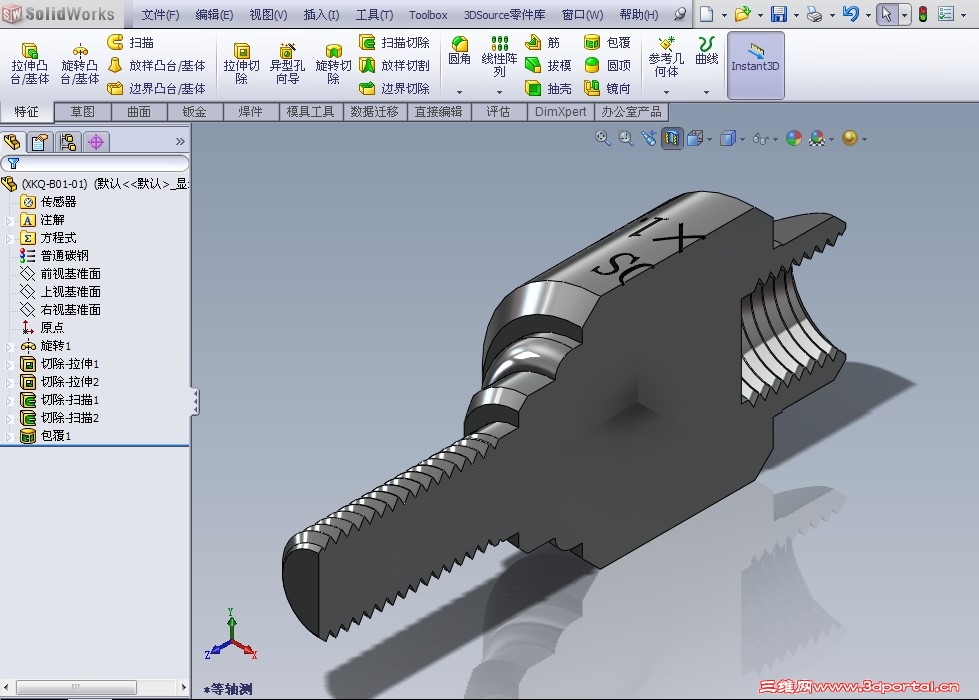The width and height of the screenshot is (979, 700).
Task: Click the 包覆 wrap tool
Action: pyautogui.click(x=607, y=42)
